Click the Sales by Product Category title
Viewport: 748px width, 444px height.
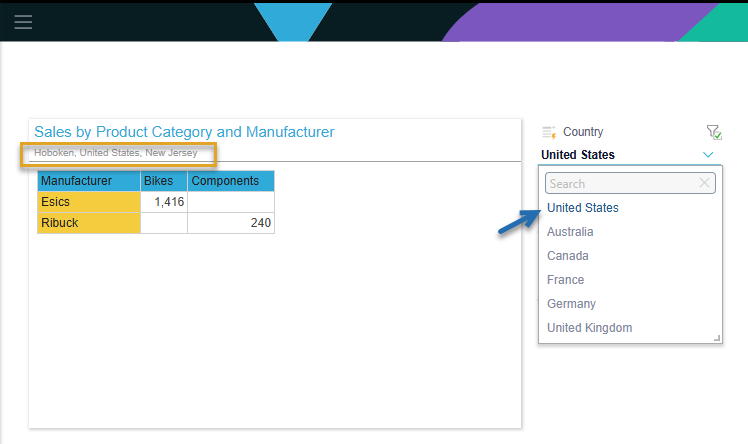click(x=184, y=132)
